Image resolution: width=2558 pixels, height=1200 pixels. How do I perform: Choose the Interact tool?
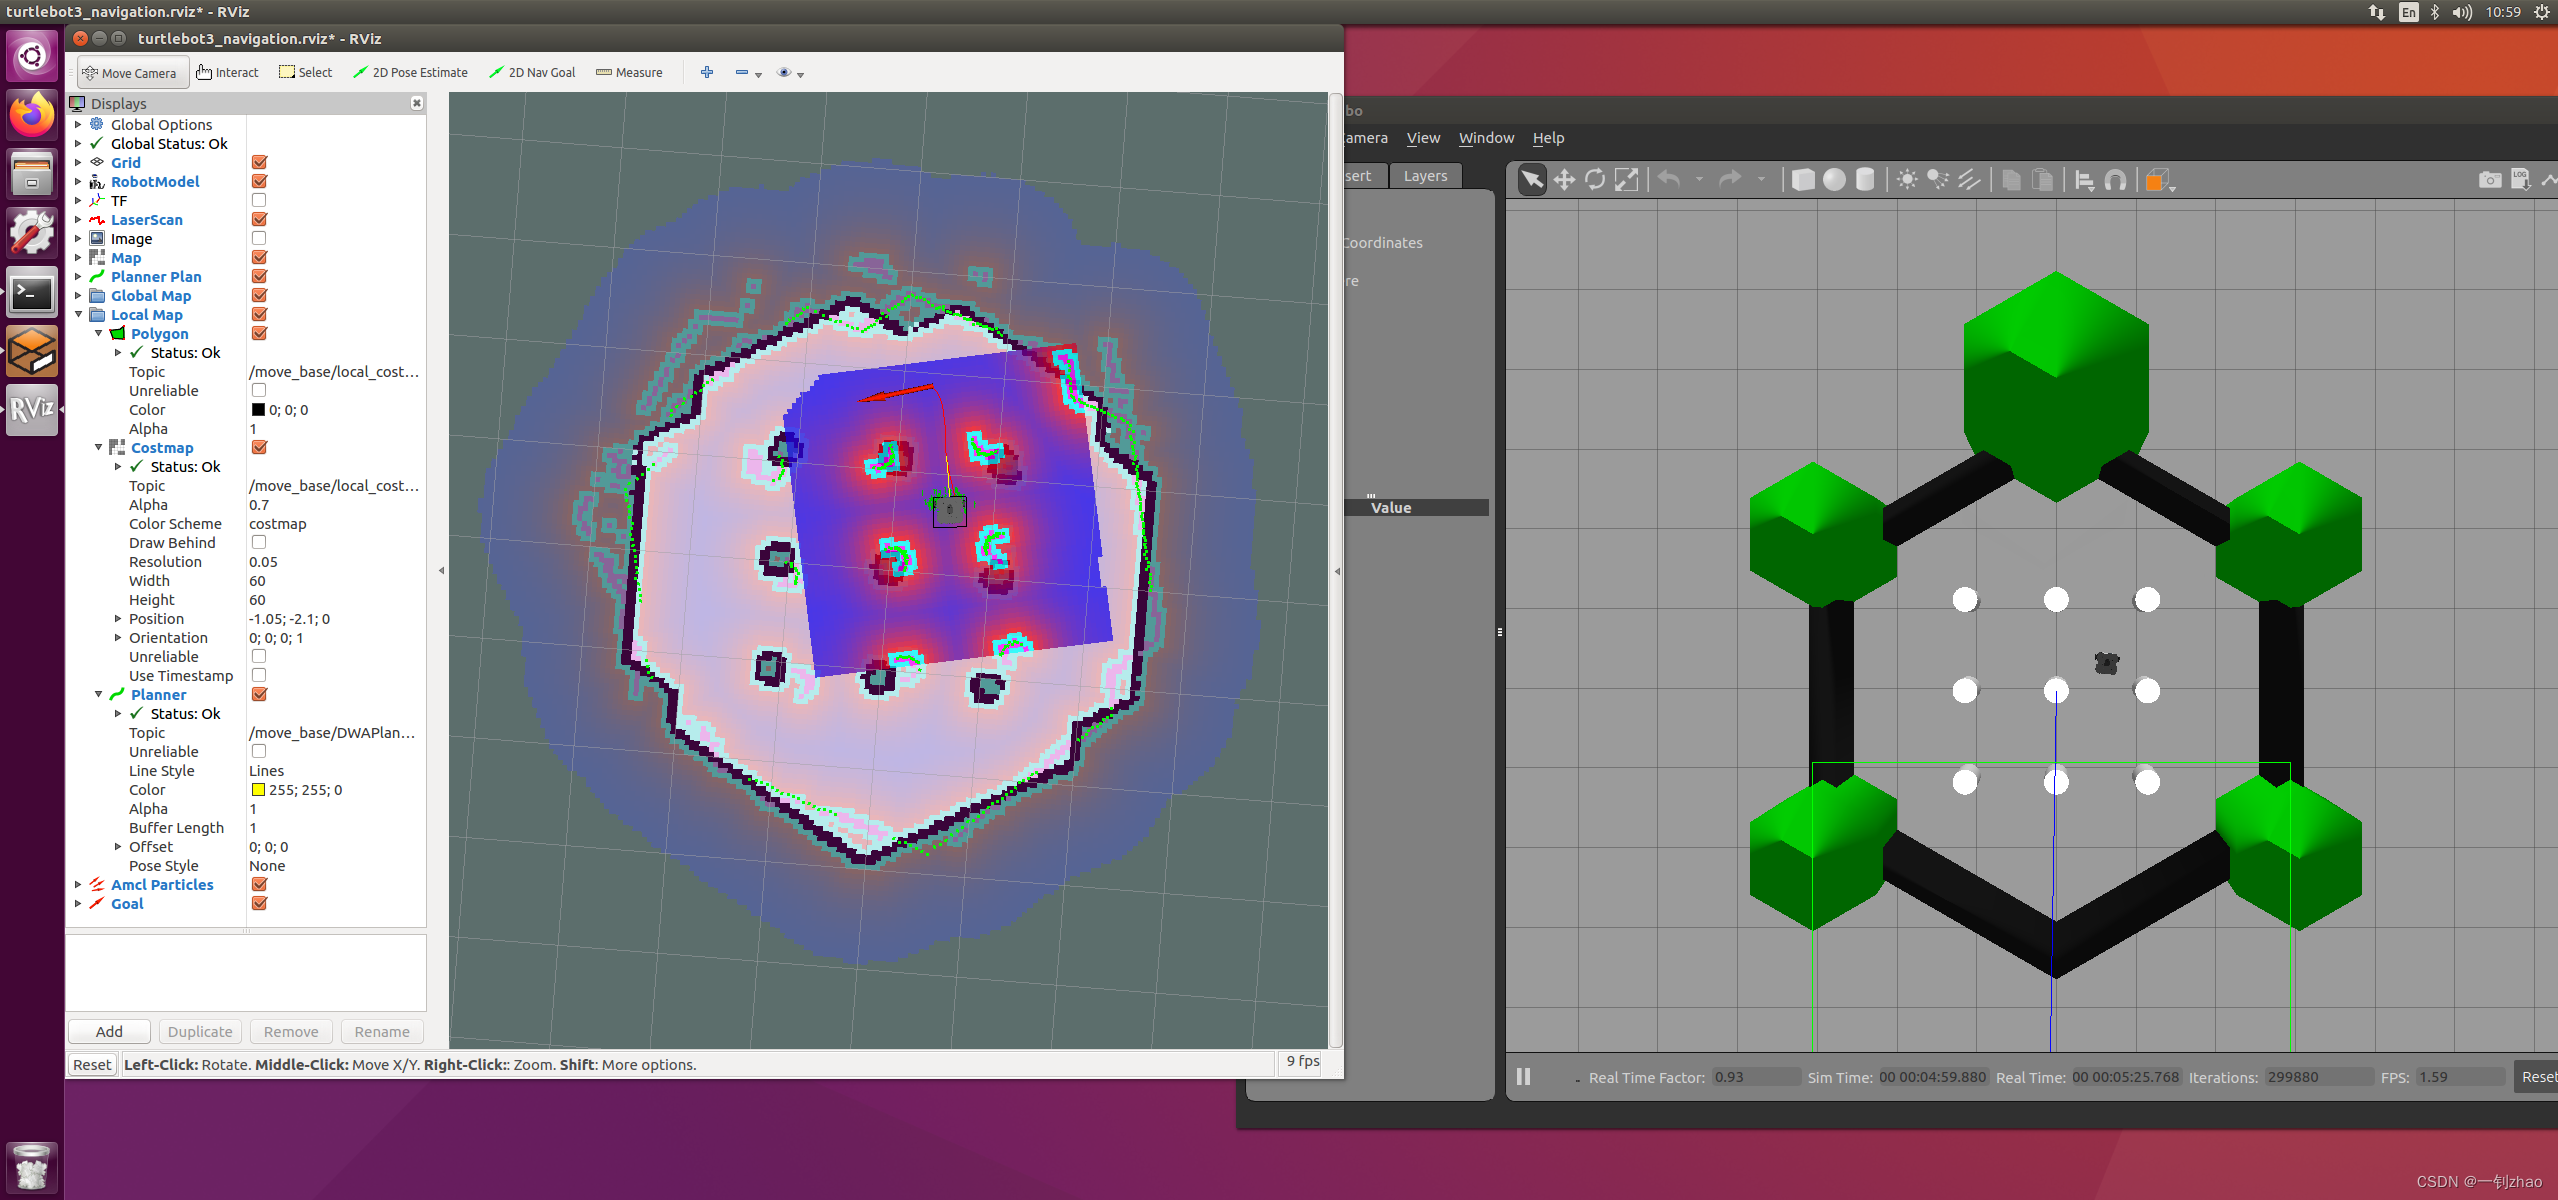[228, 73]
